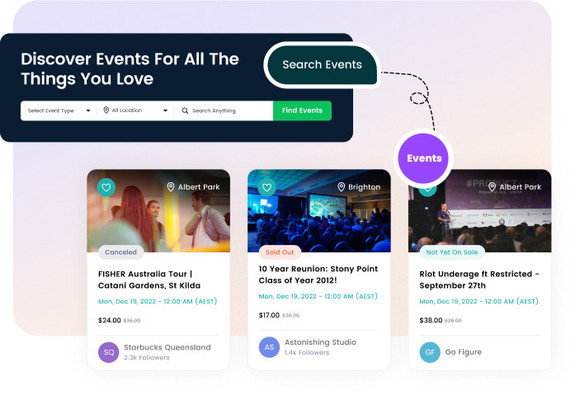The image size is (580, 400).
Task: Click the green Find Events button
Action: coord(302,111)
